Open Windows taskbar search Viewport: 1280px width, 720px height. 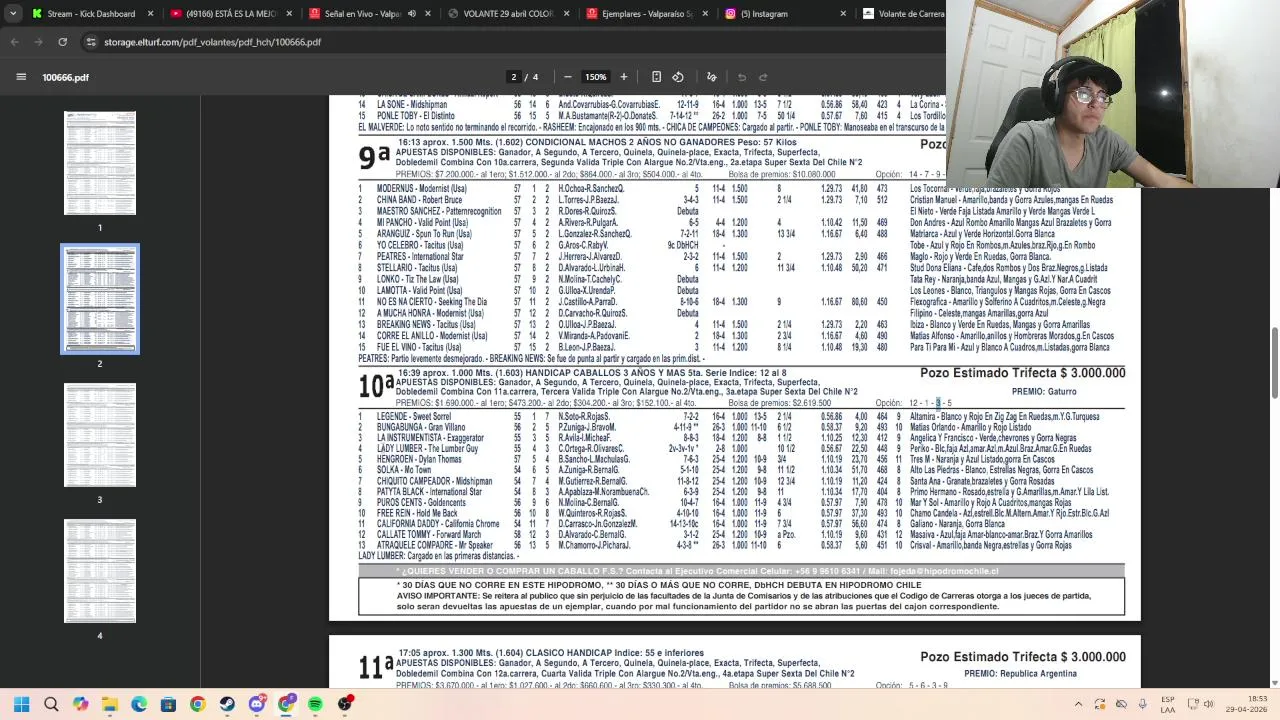51,704
